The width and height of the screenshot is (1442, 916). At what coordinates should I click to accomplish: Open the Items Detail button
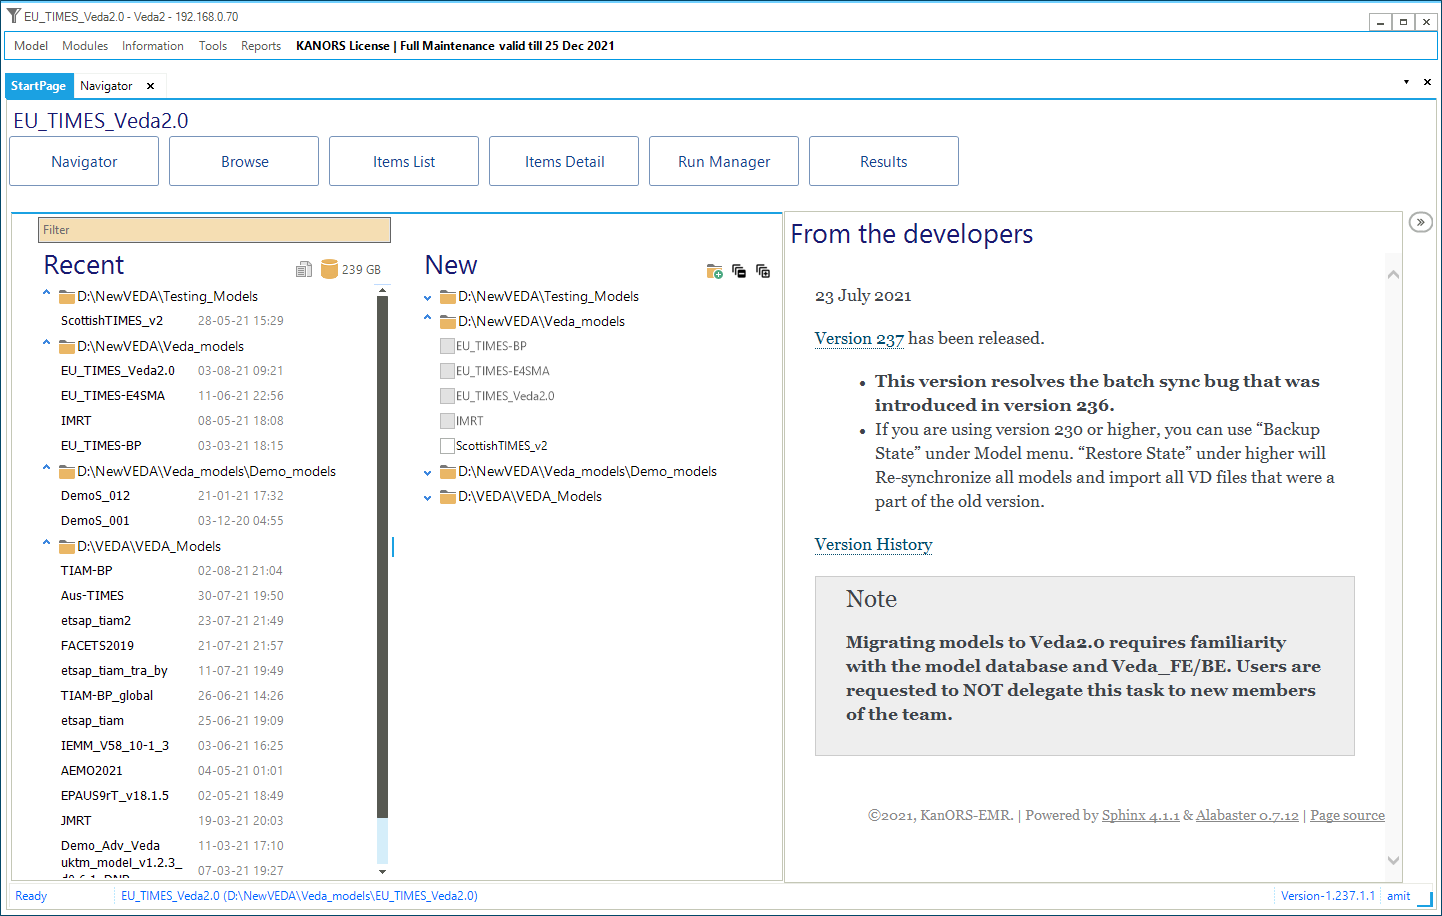564,161
